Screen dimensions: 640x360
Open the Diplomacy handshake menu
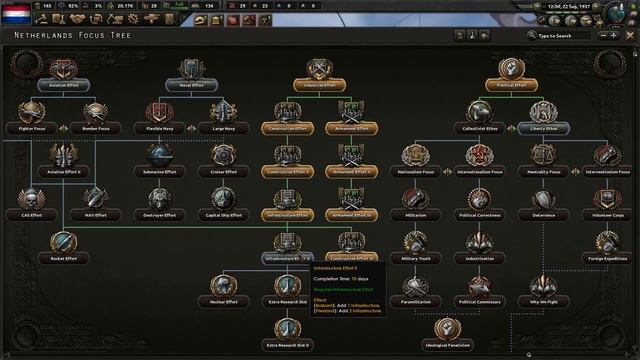[78, 19]
